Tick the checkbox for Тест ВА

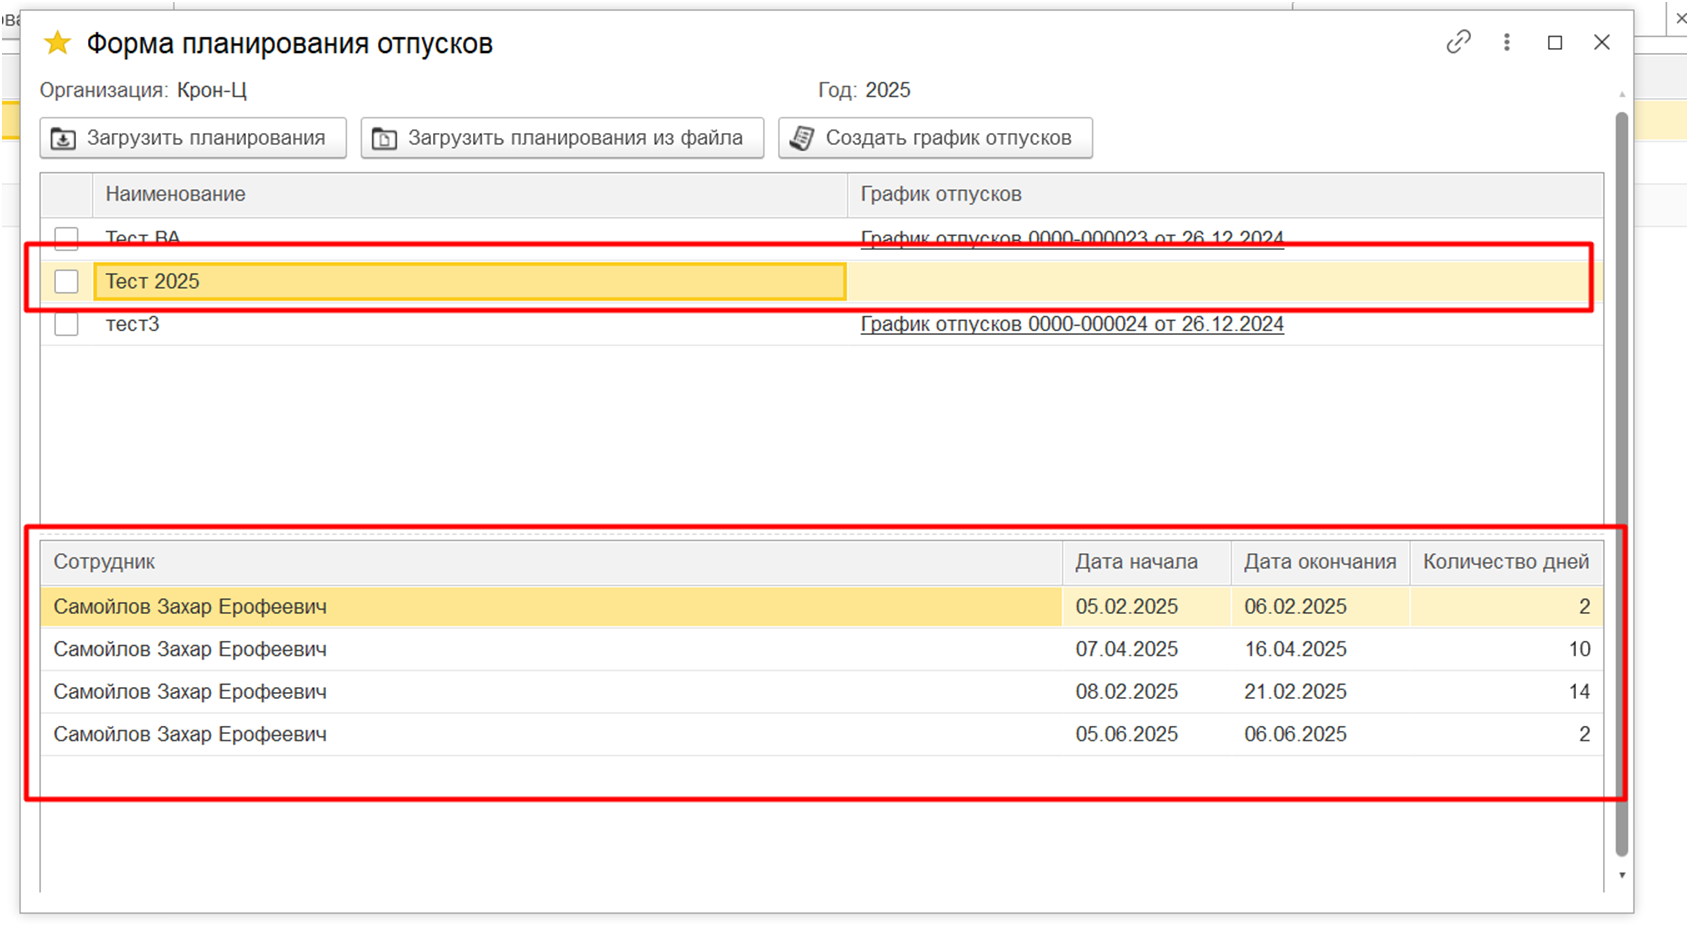[x=66, y=238]
